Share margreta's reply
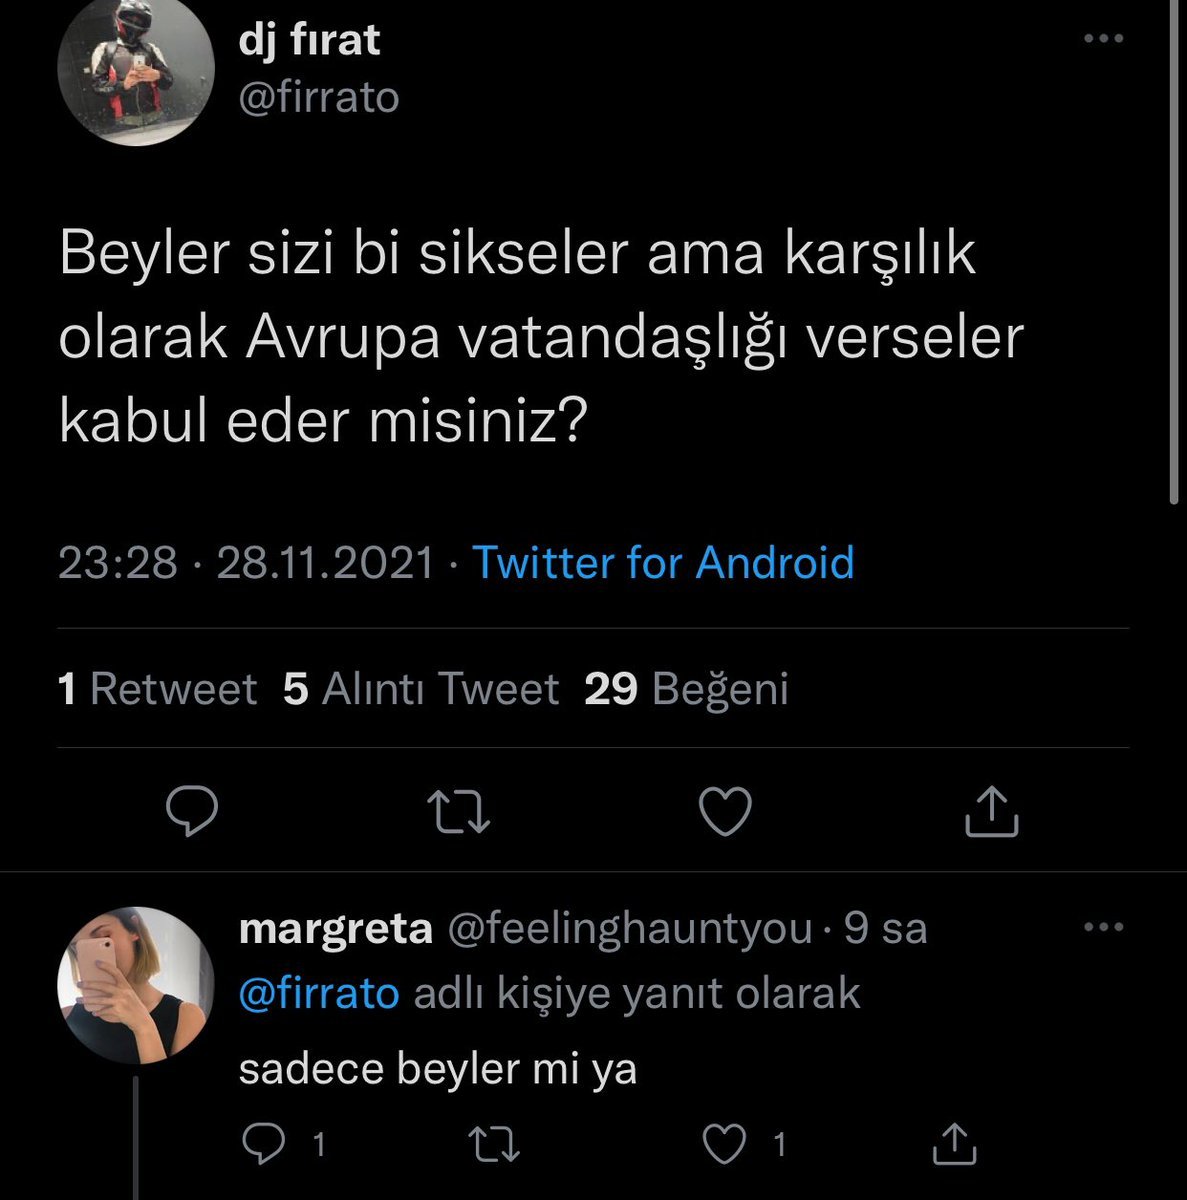 953,1143
